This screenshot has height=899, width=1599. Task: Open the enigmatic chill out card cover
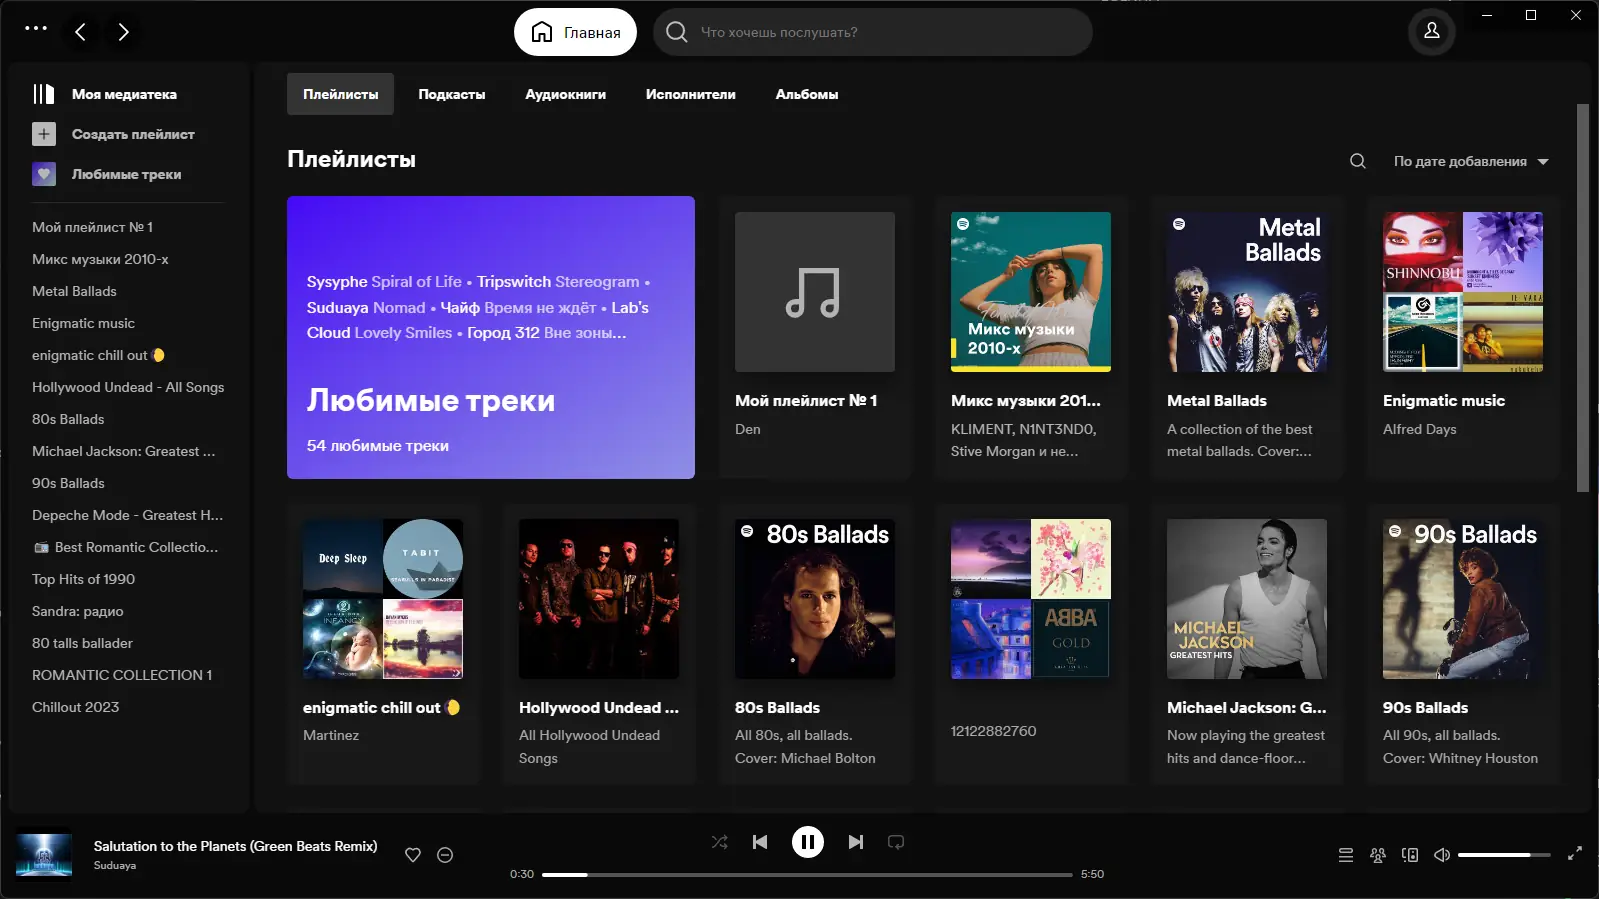coord(383,599)
